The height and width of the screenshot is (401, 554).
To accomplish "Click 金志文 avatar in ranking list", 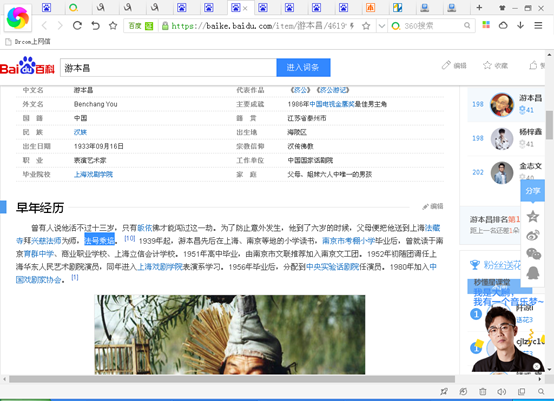I will tap(502, 172).
